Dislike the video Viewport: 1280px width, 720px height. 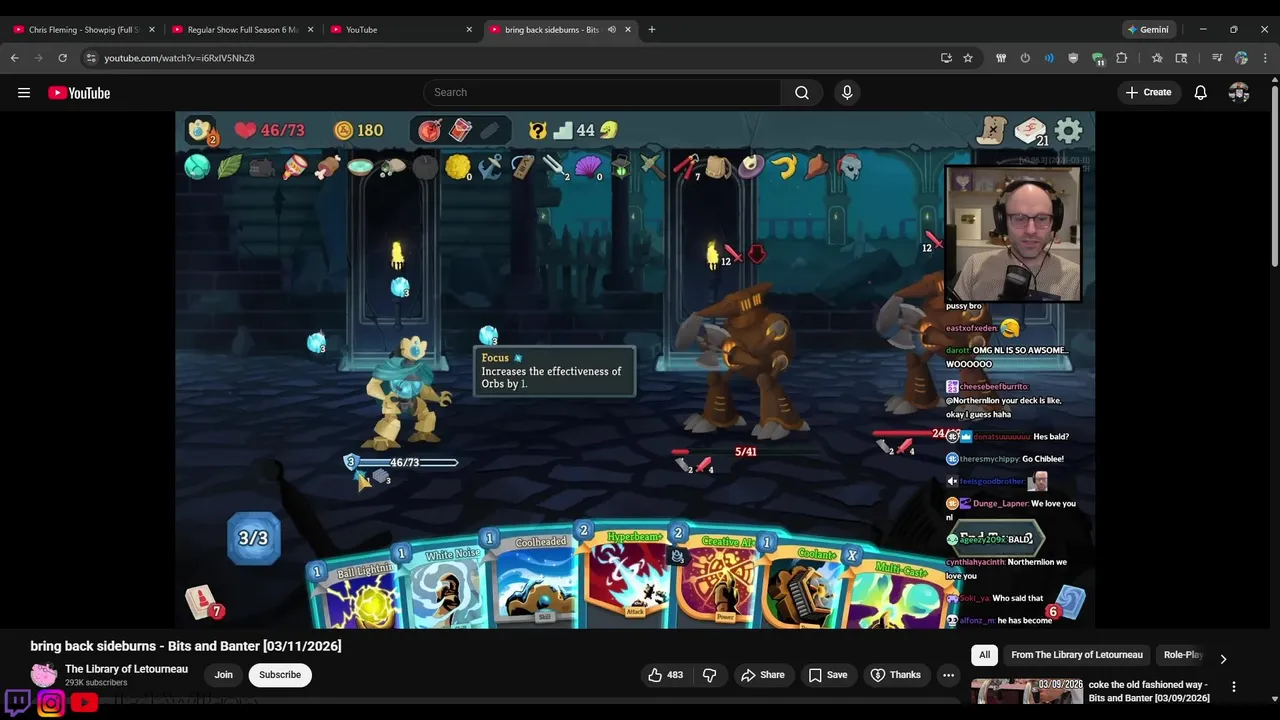[x=709, y=675]
